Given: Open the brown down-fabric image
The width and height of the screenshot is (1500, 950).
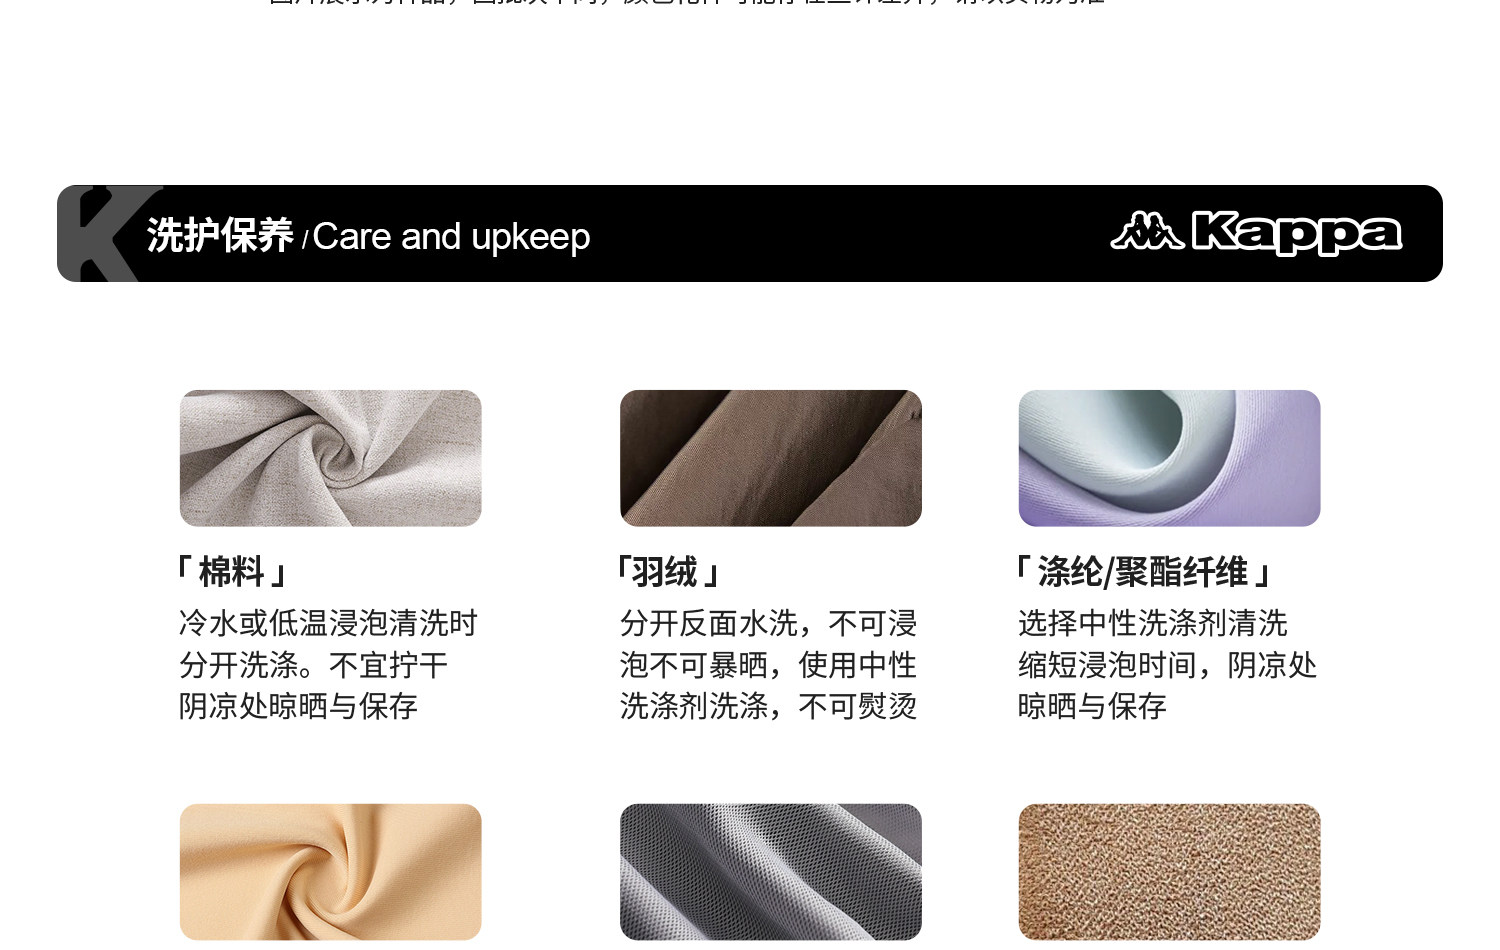Looking at the screenshot, I should click(x=771, y=458).
